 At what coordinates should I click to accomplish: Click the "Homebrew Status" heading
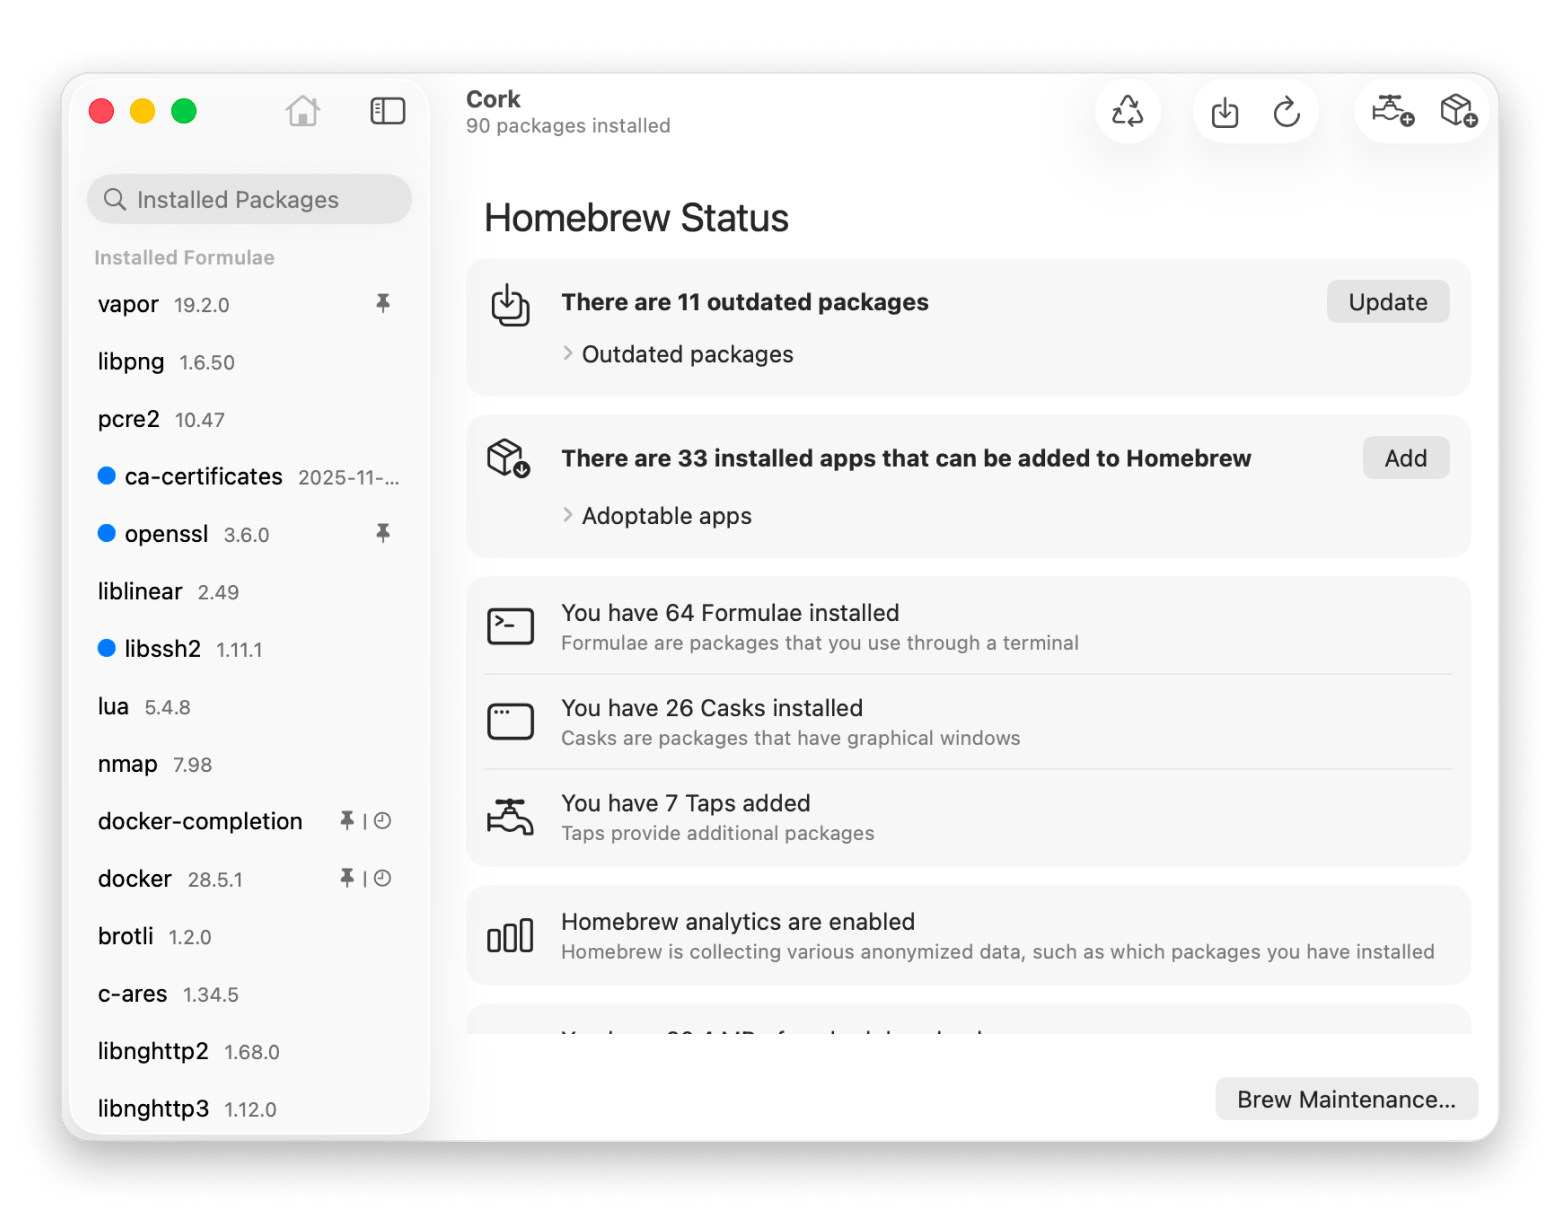tap(637, 218)
